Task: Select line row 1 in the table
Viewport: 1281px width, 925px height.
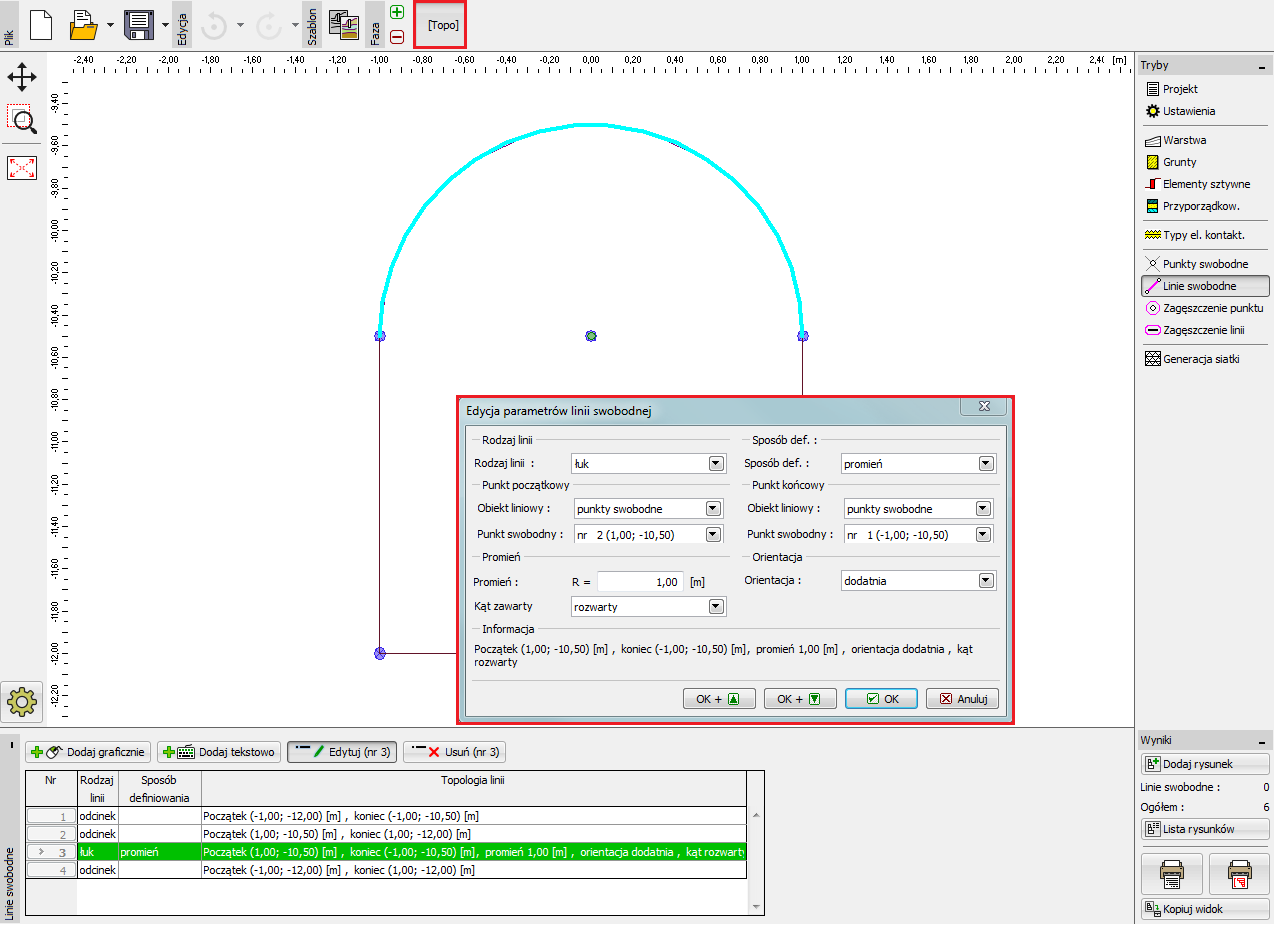Action: pos(386,816)
